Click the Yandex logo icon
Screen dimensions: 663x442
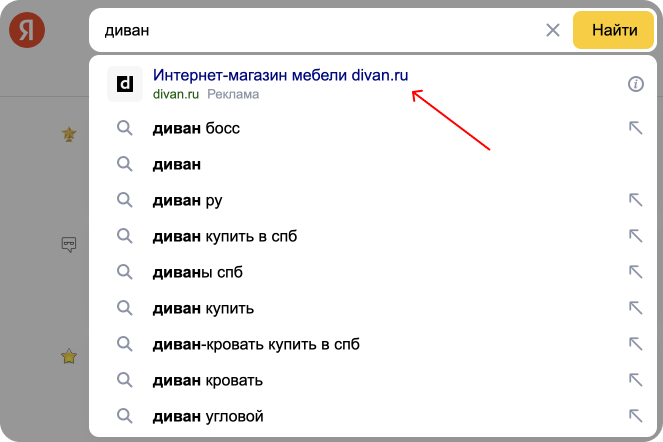(27, 30)
